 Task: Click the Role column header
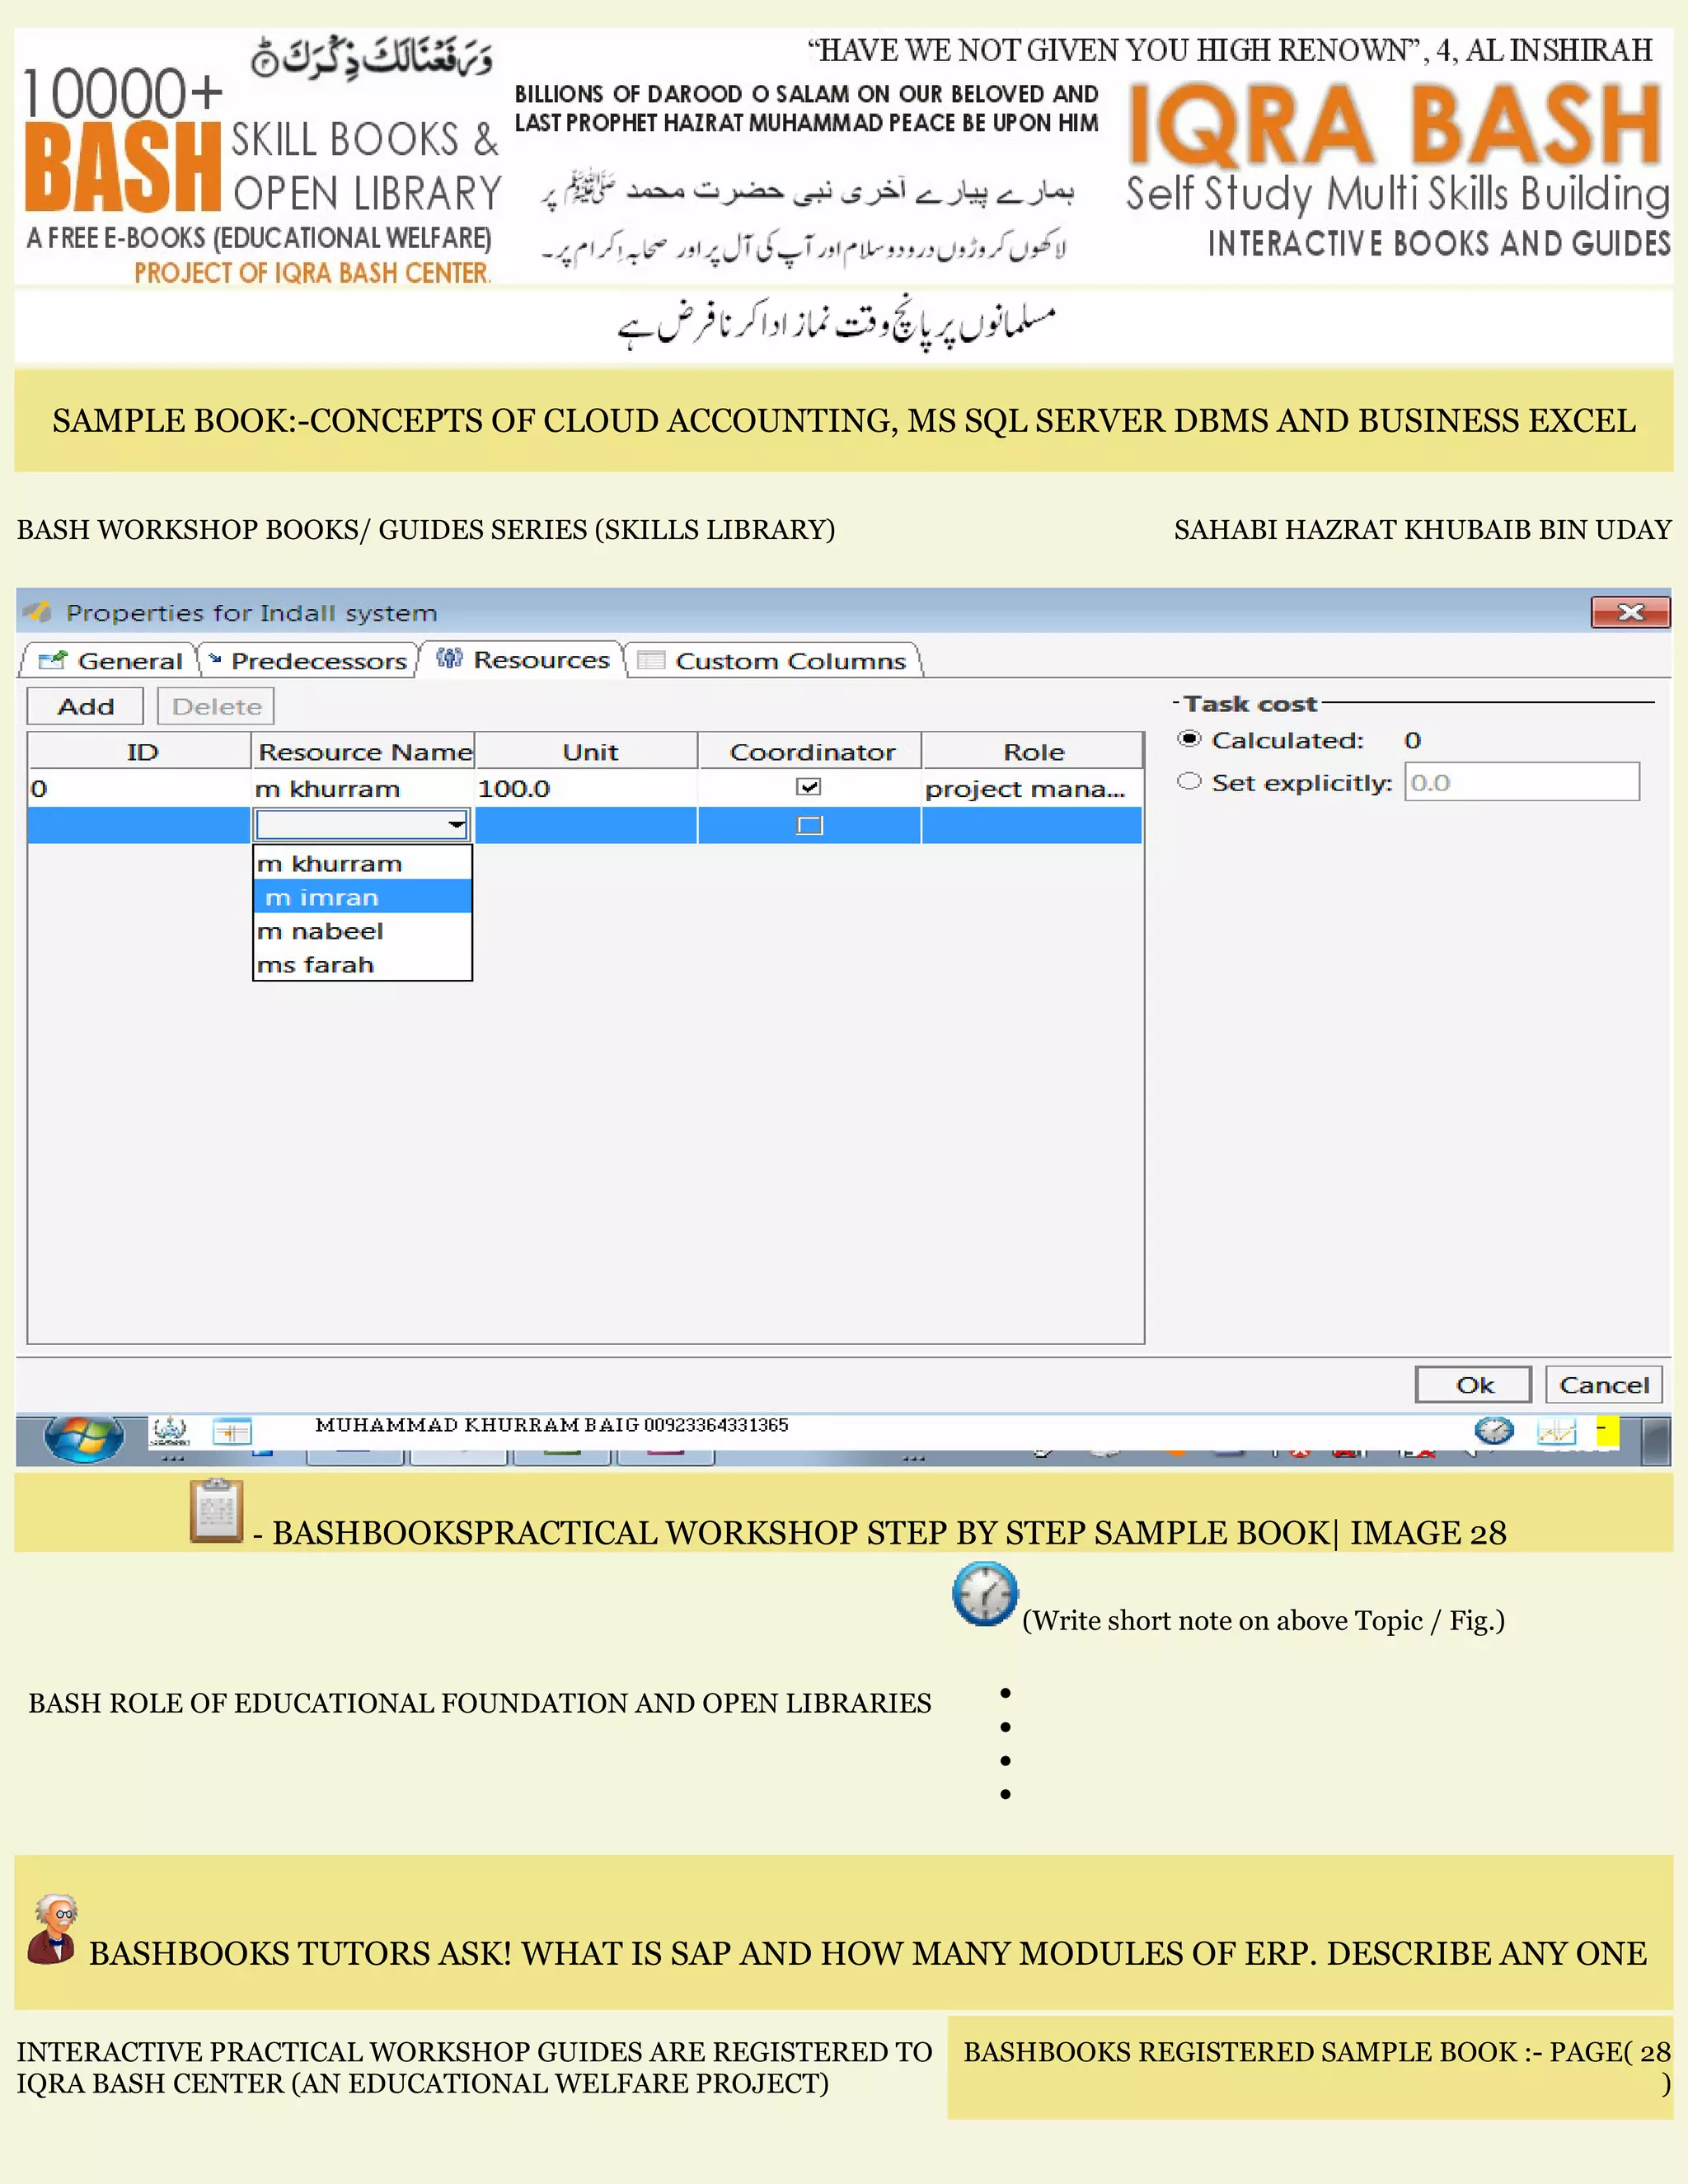(1033, 752)
